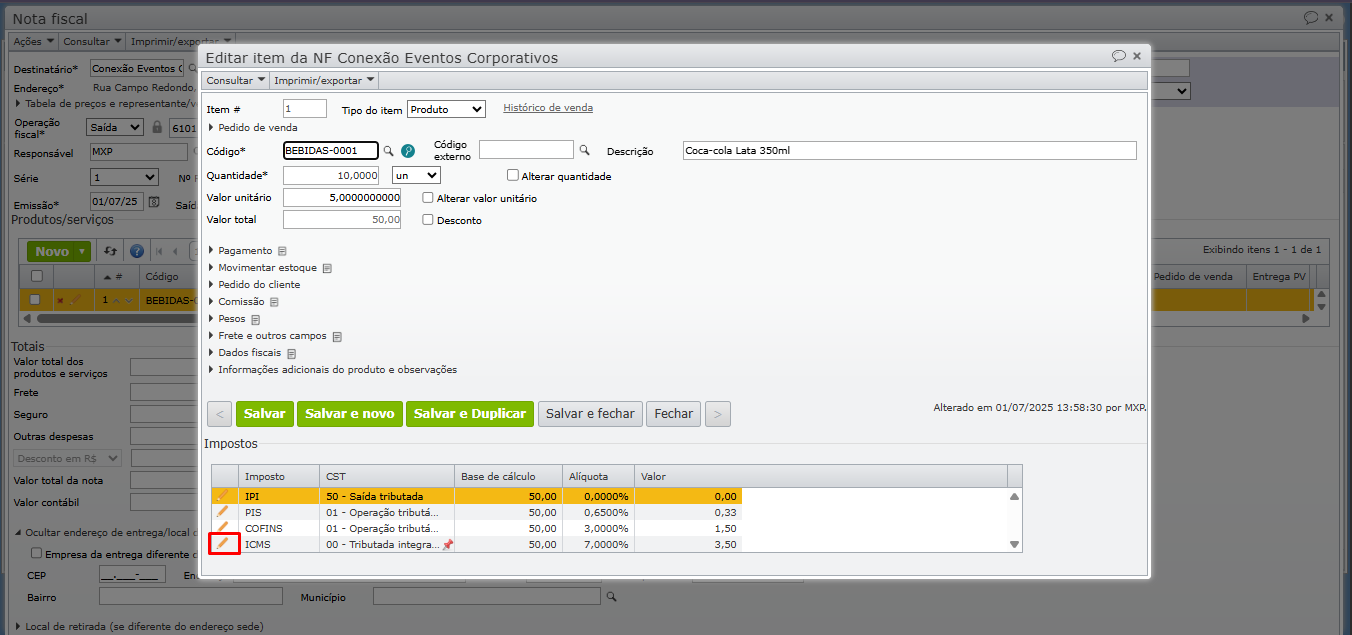1352x635 pixels.
Task: Open the Série dropdown in Nota fiscal
Action: pos(124,177)
